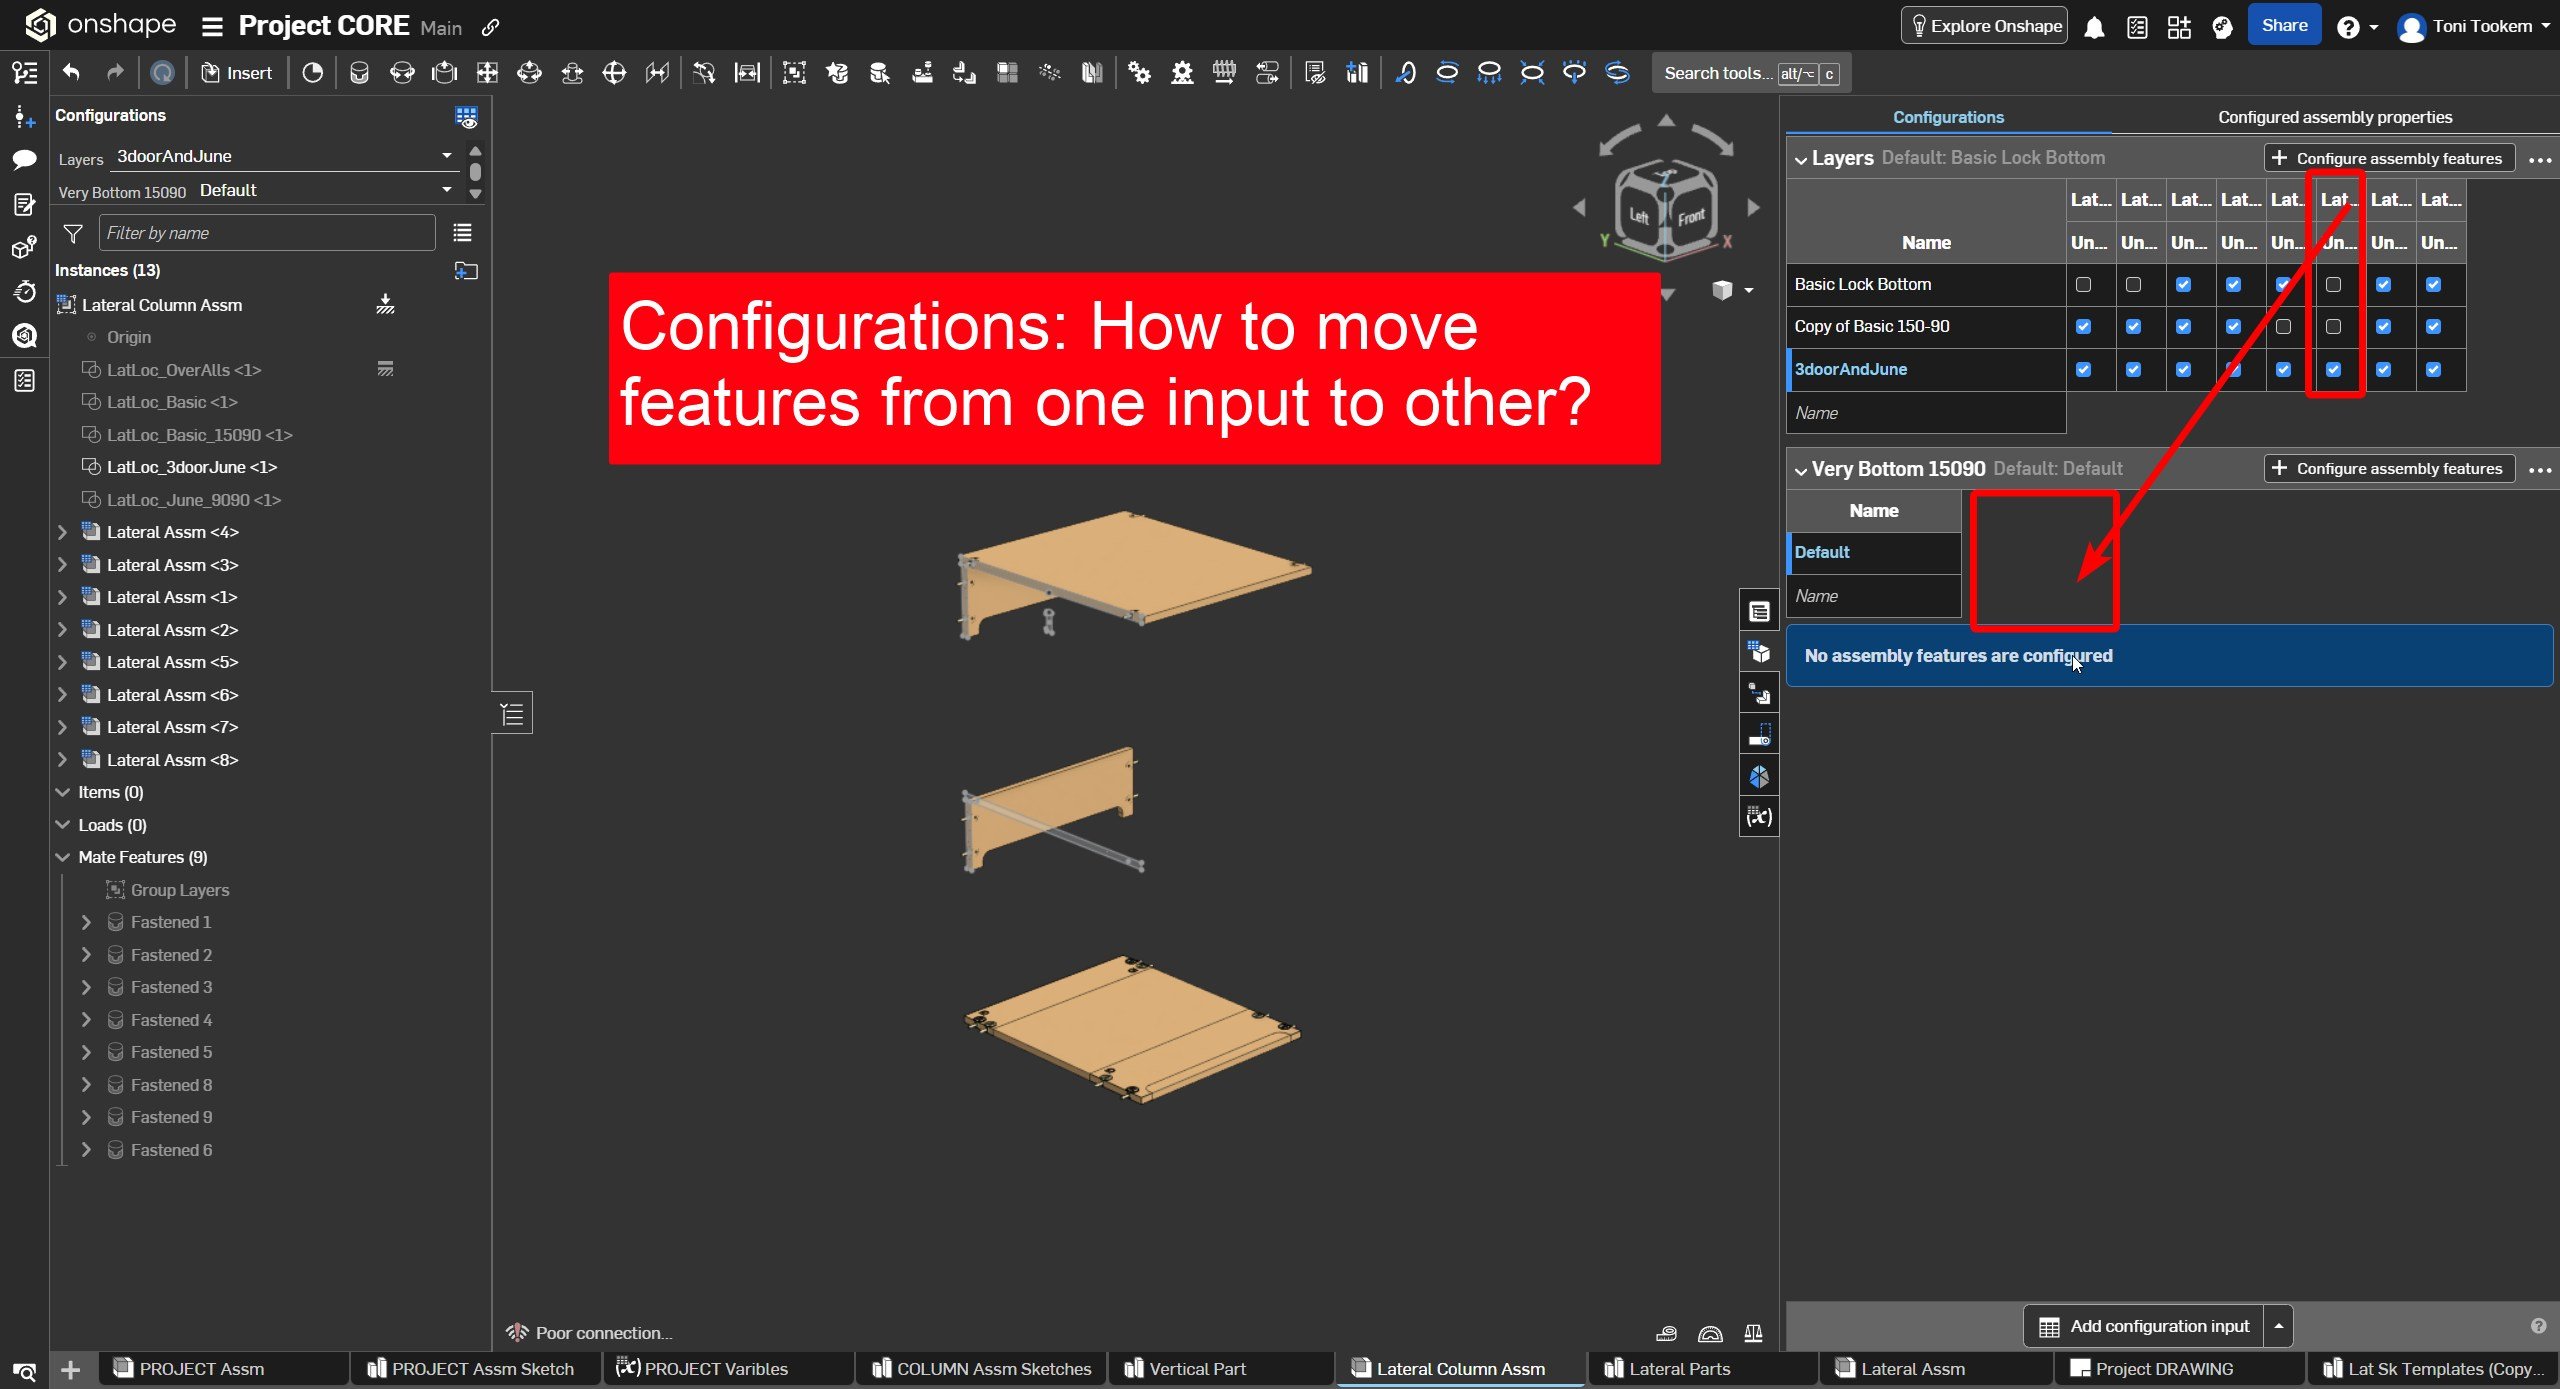Toggle unchecked fifth checkbox in Copy of Basic 150-90 row
2560x1389 pixels.
pyautogui.click(x=2283, y=327)
